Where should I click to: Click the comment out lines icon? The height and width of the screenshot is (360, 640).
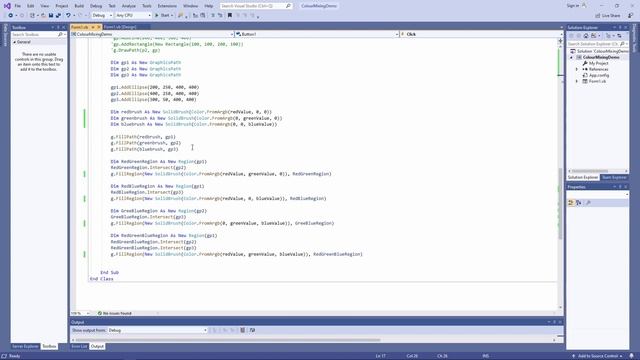(x=213, y=16)
